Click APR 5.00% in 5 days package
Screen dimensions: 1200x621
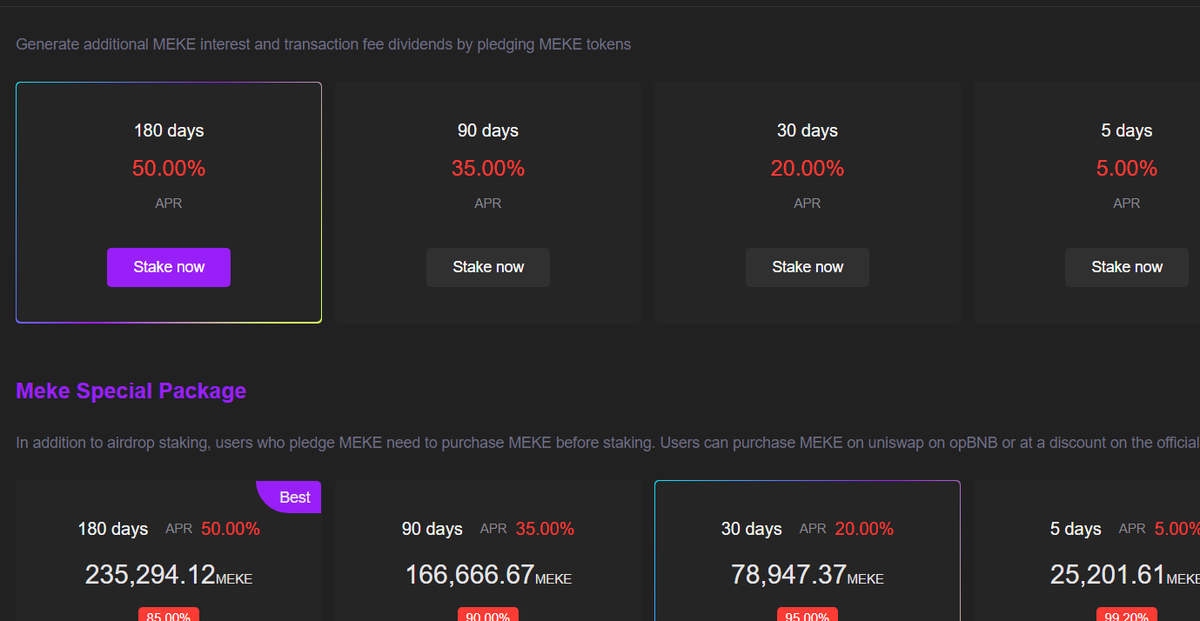coord(1159,529)
